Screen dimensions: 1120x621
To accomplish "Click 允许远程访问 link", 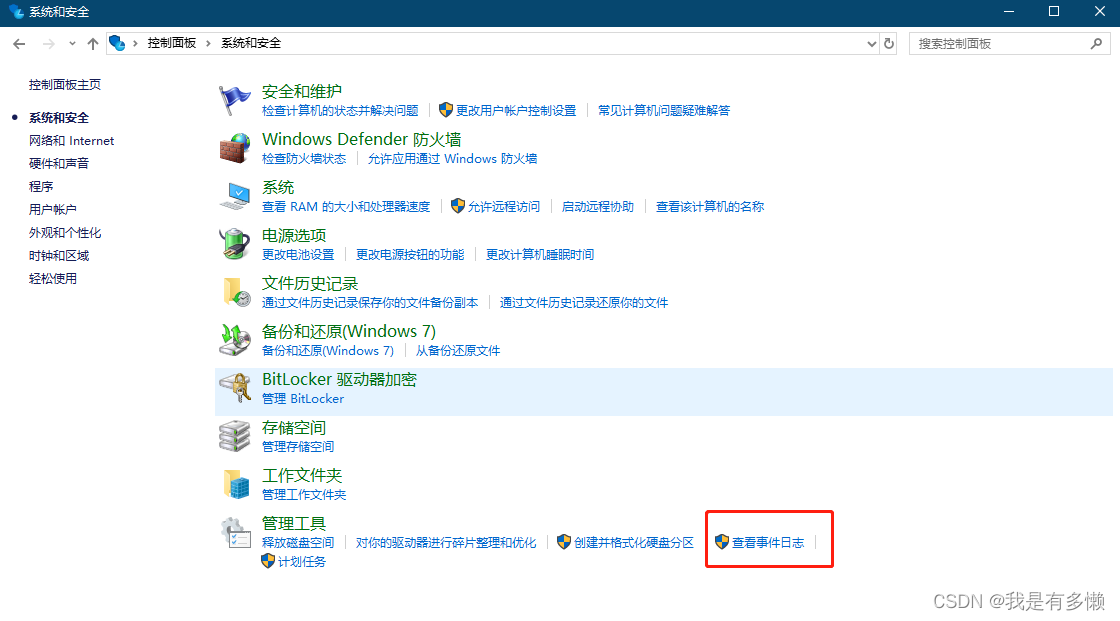I will click(x=504, y=207).
